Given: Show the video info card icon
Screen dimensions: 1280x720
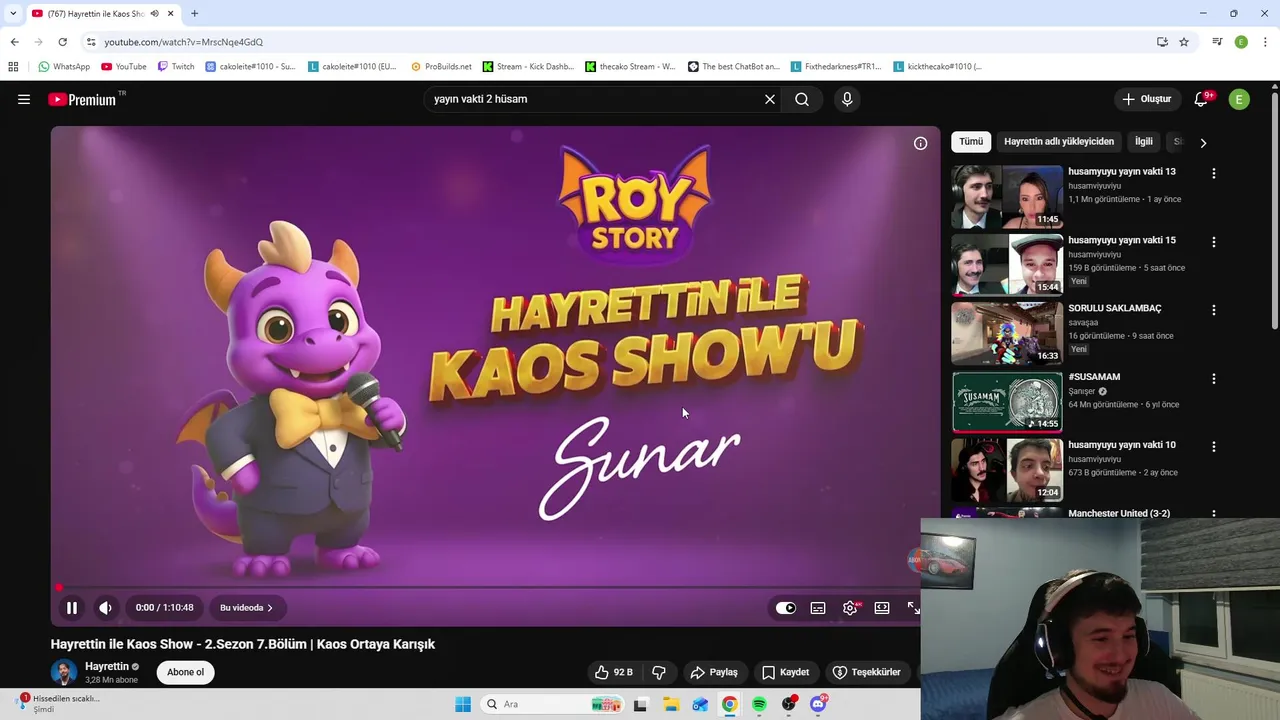Looking at the screenshot, I should click(x=920, y=143).
